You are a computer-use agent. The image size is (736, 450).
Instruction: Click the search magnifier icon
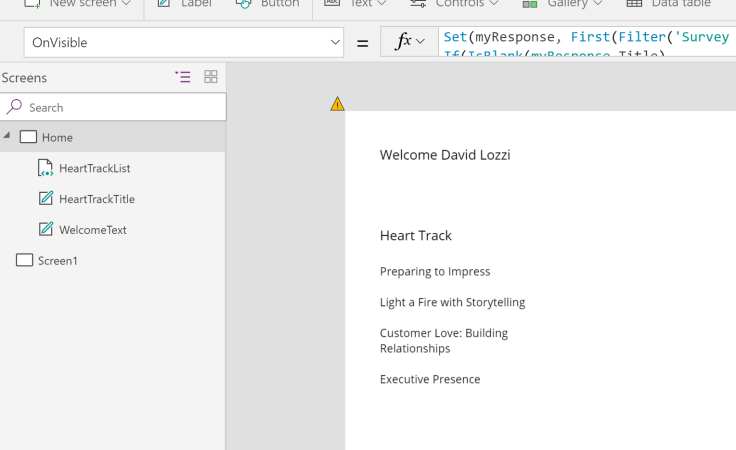point(14,107)
